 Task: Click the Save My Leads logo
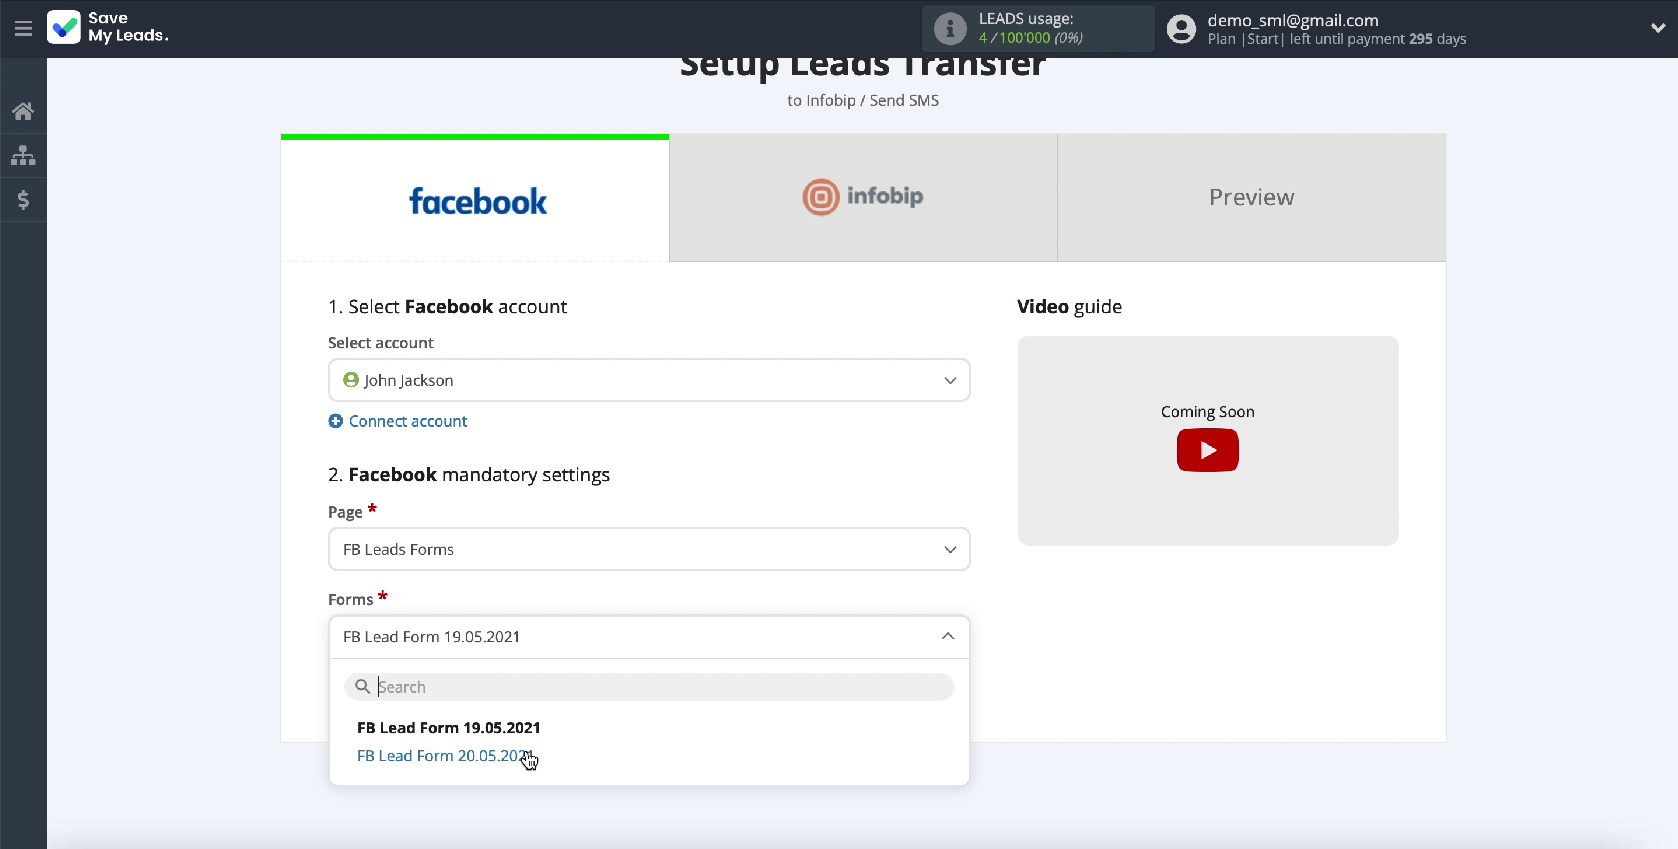coord(108,27)
